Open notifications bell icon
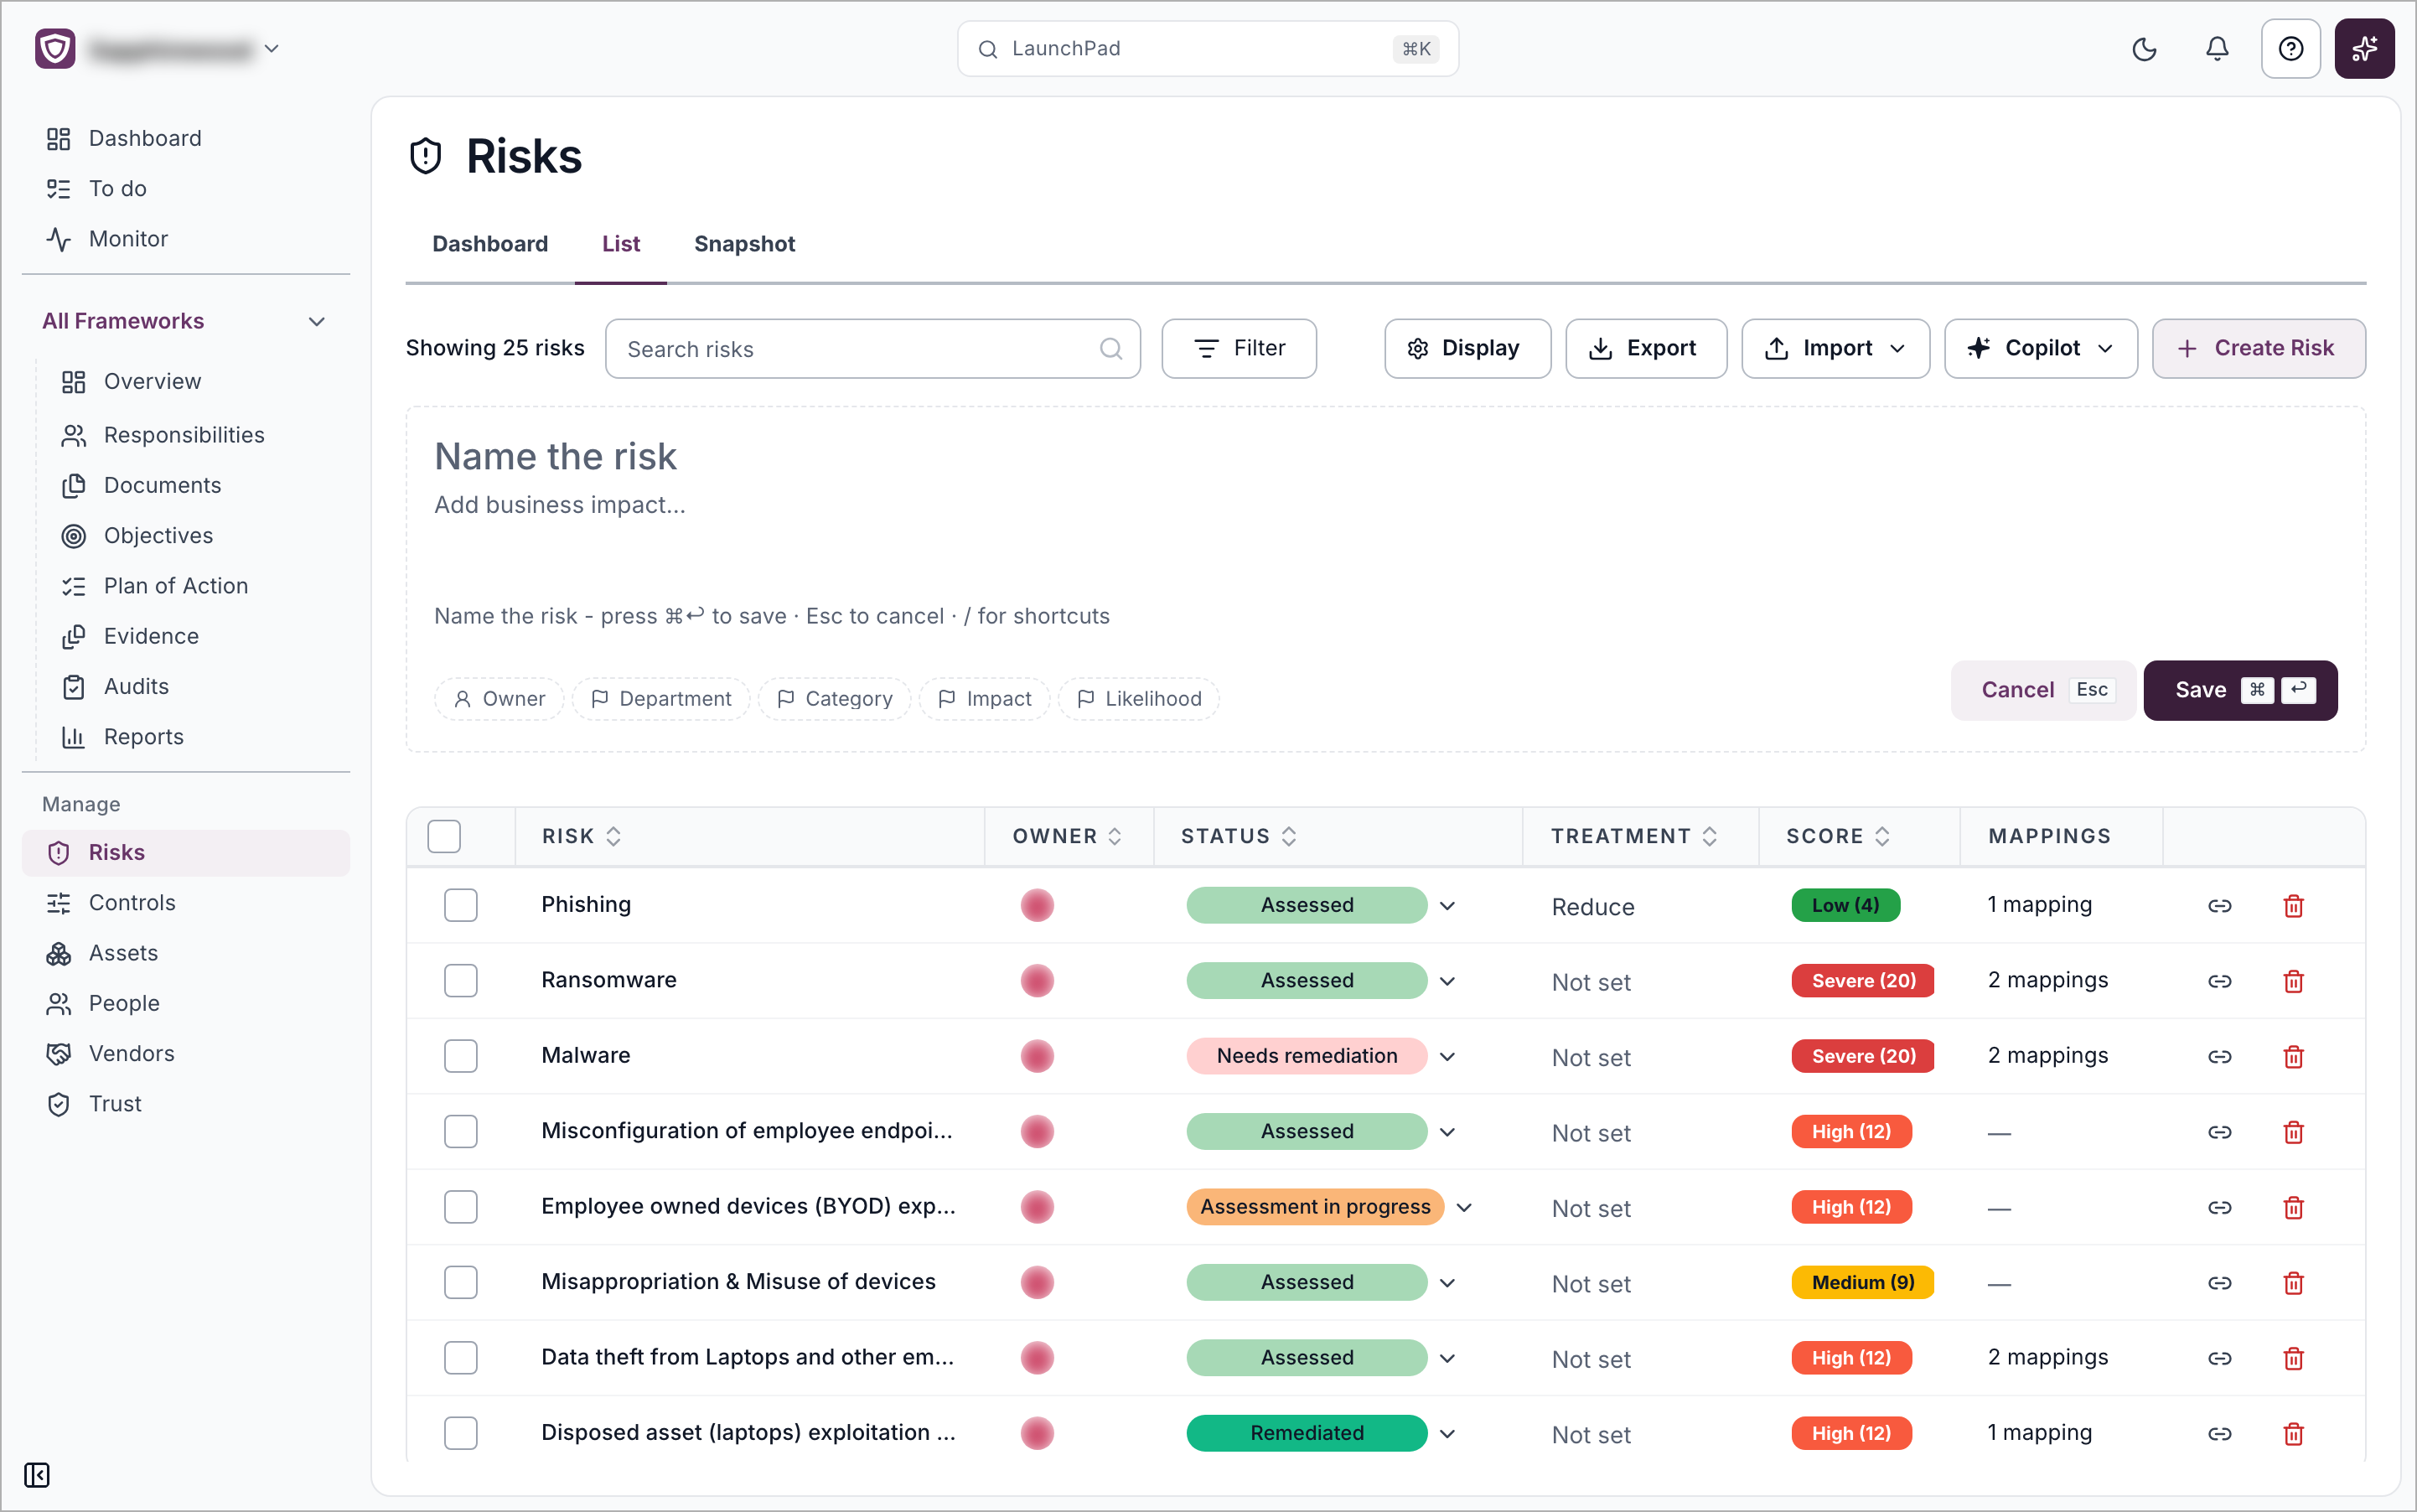The width and height of the screenshot is (2417, 1512). pos(2217,49)
